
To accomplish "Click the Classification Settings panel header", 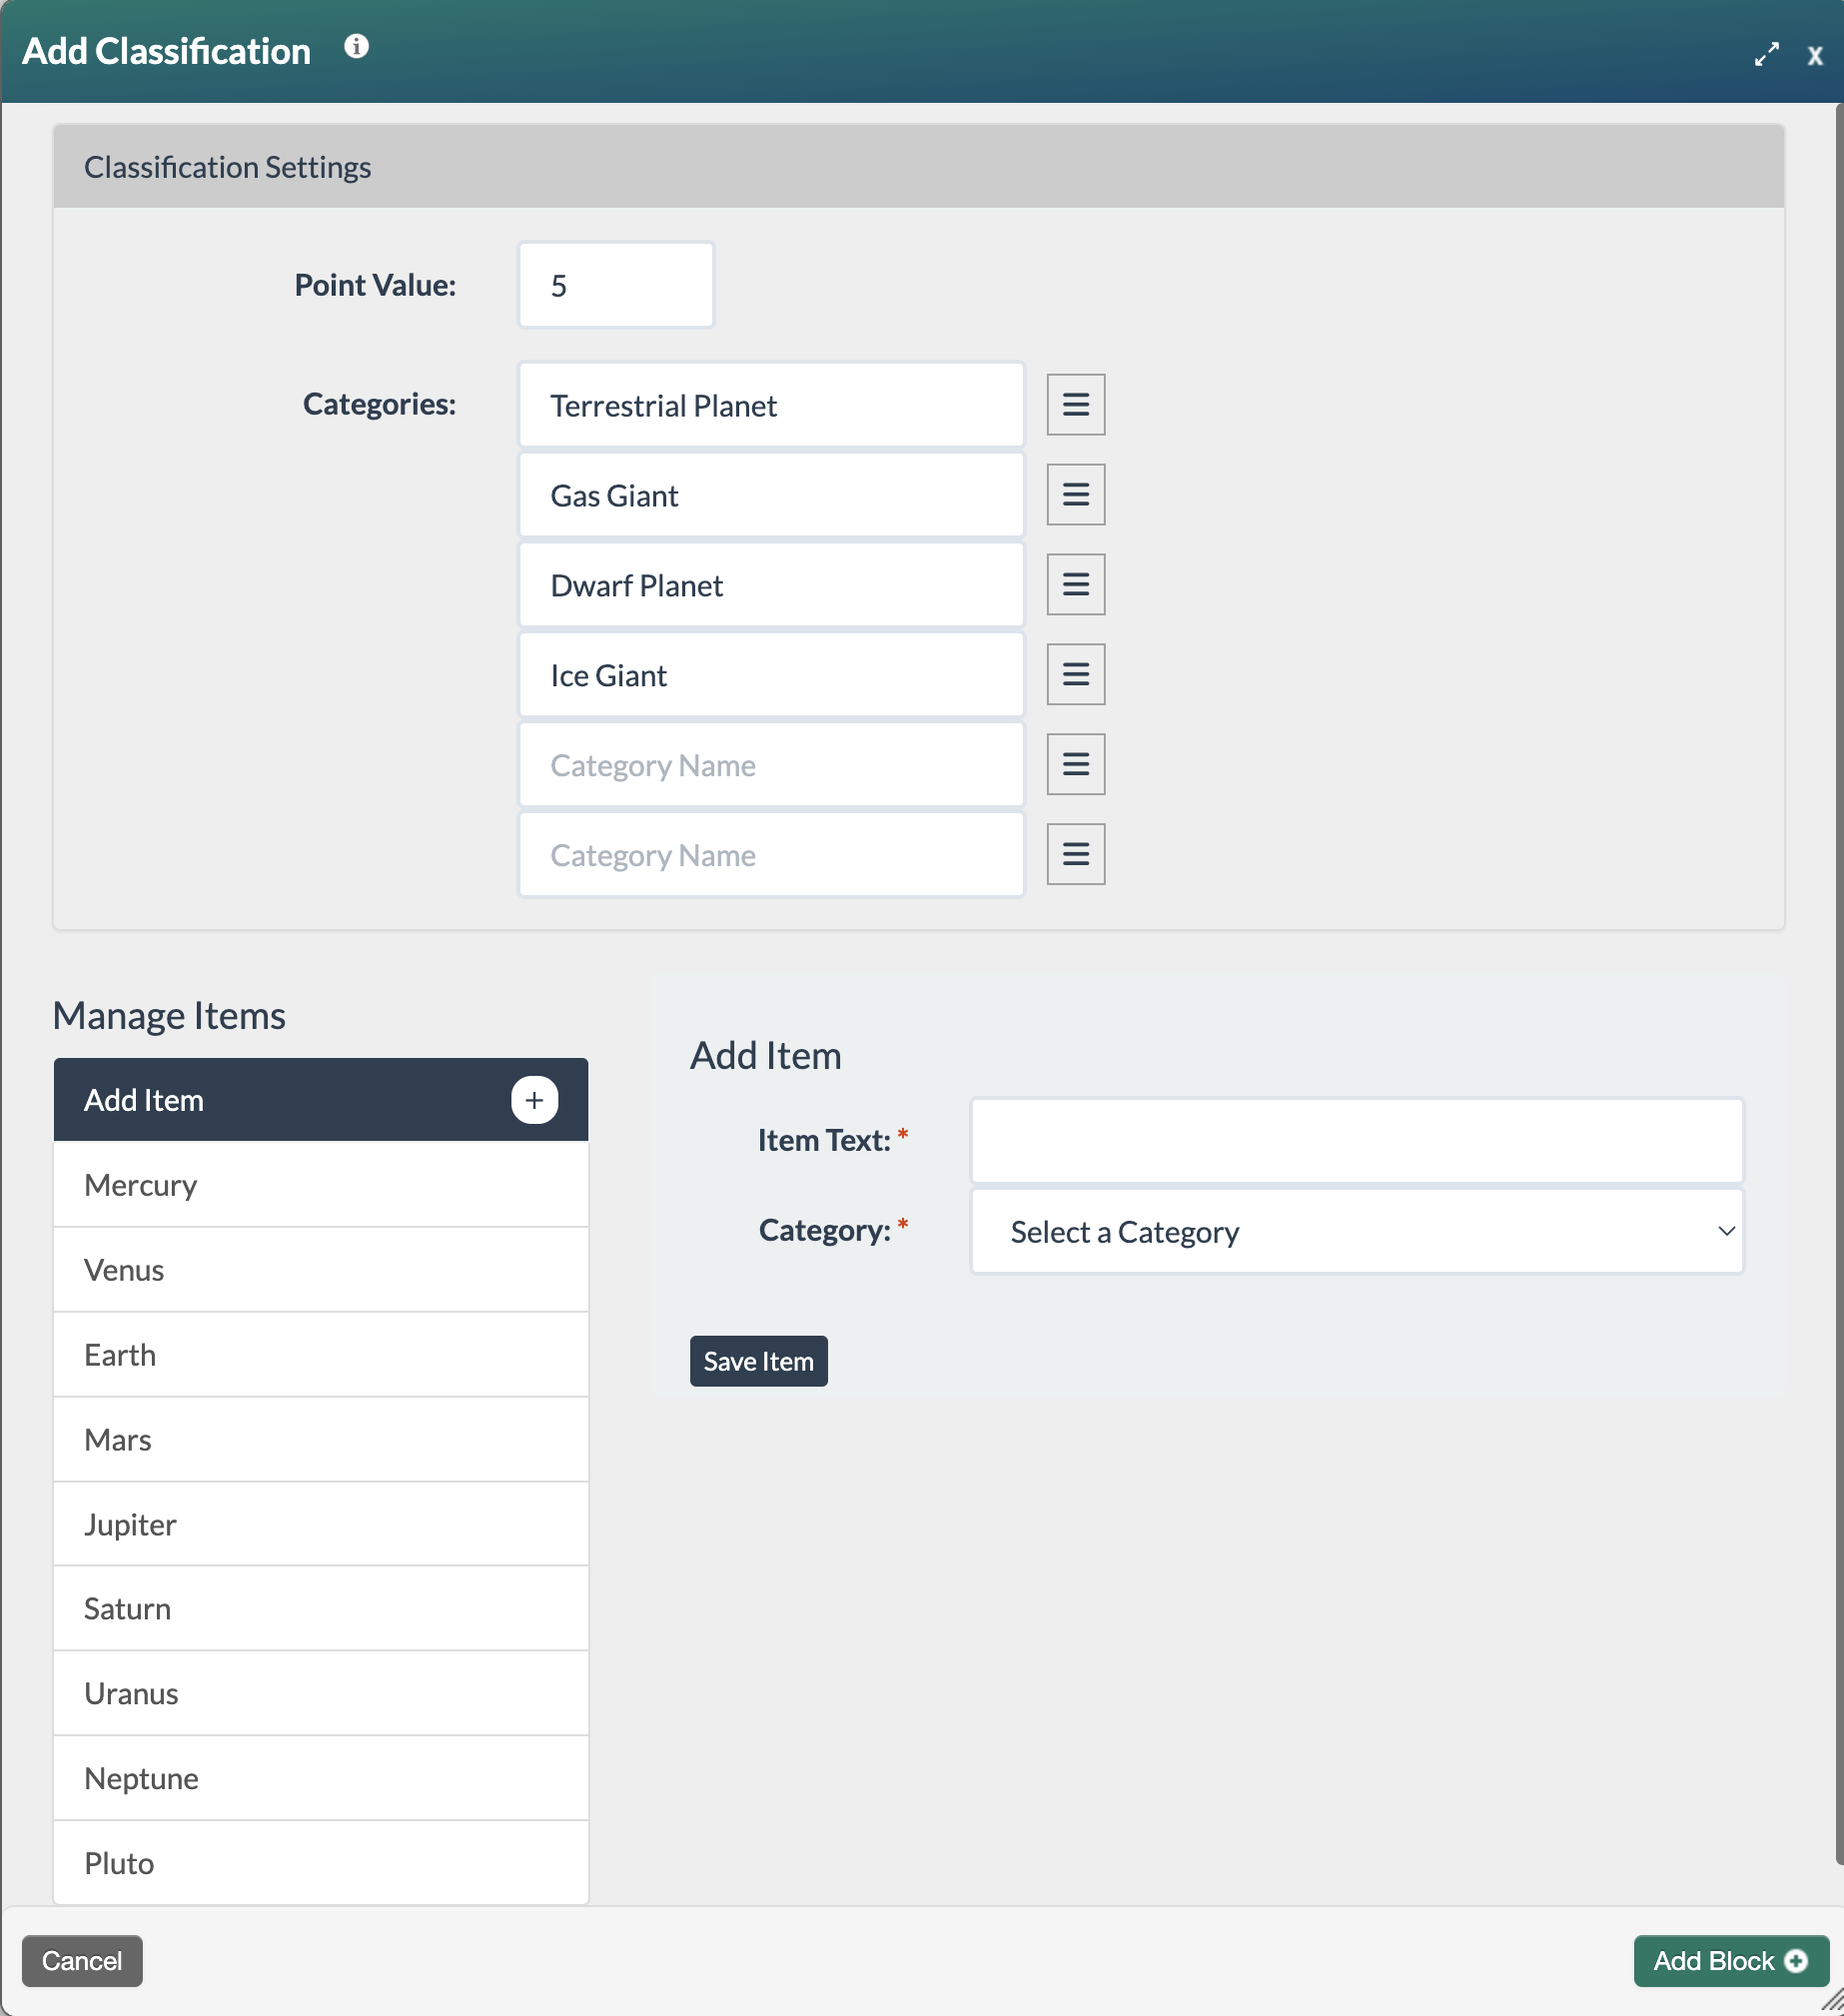I will click(x=918, y=167).
